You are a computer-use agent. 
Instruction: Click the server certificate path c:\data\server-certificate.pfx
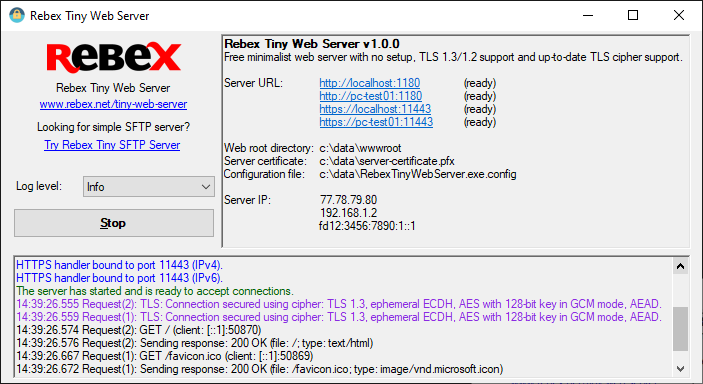point(387,161)
